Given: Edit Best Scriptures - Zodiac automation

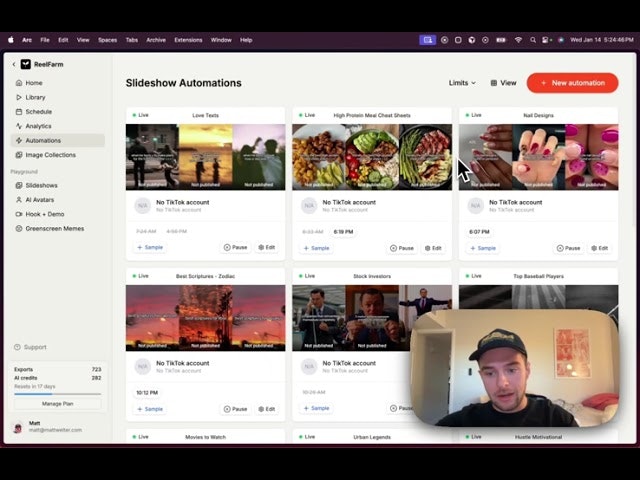Looking at the screenshot, I should pyautogui.click(x=267, y=409).
